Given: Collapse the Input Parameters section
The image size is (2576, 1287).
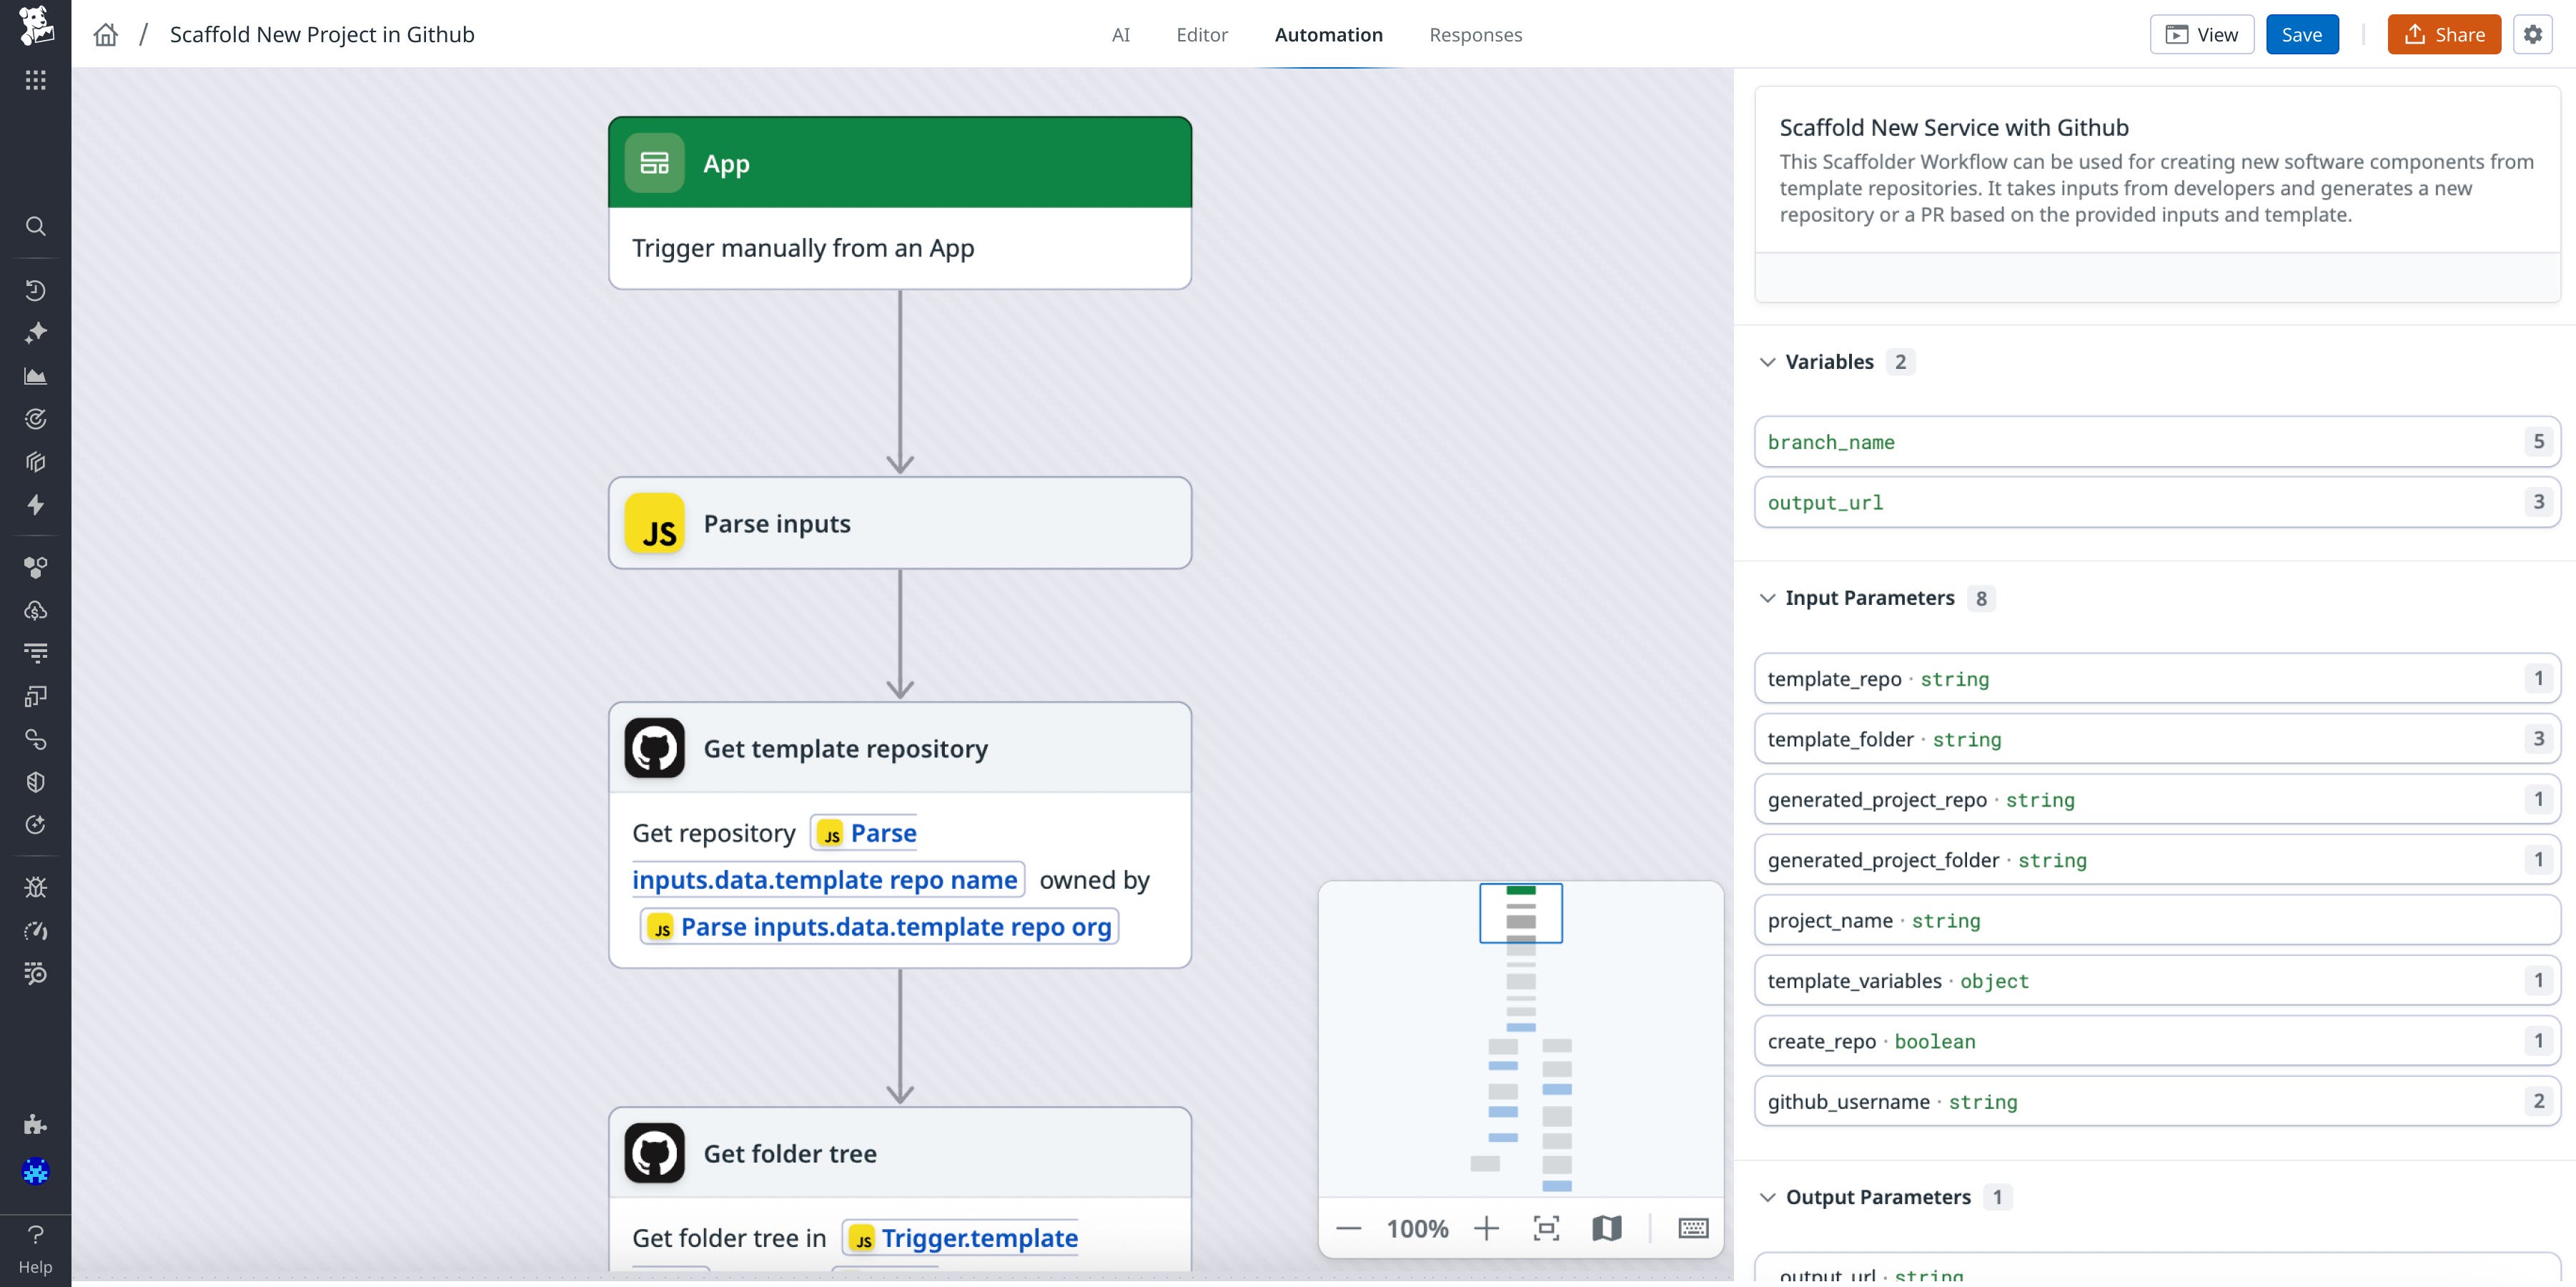Looking at the screenshot, I should coord(1768,597).
